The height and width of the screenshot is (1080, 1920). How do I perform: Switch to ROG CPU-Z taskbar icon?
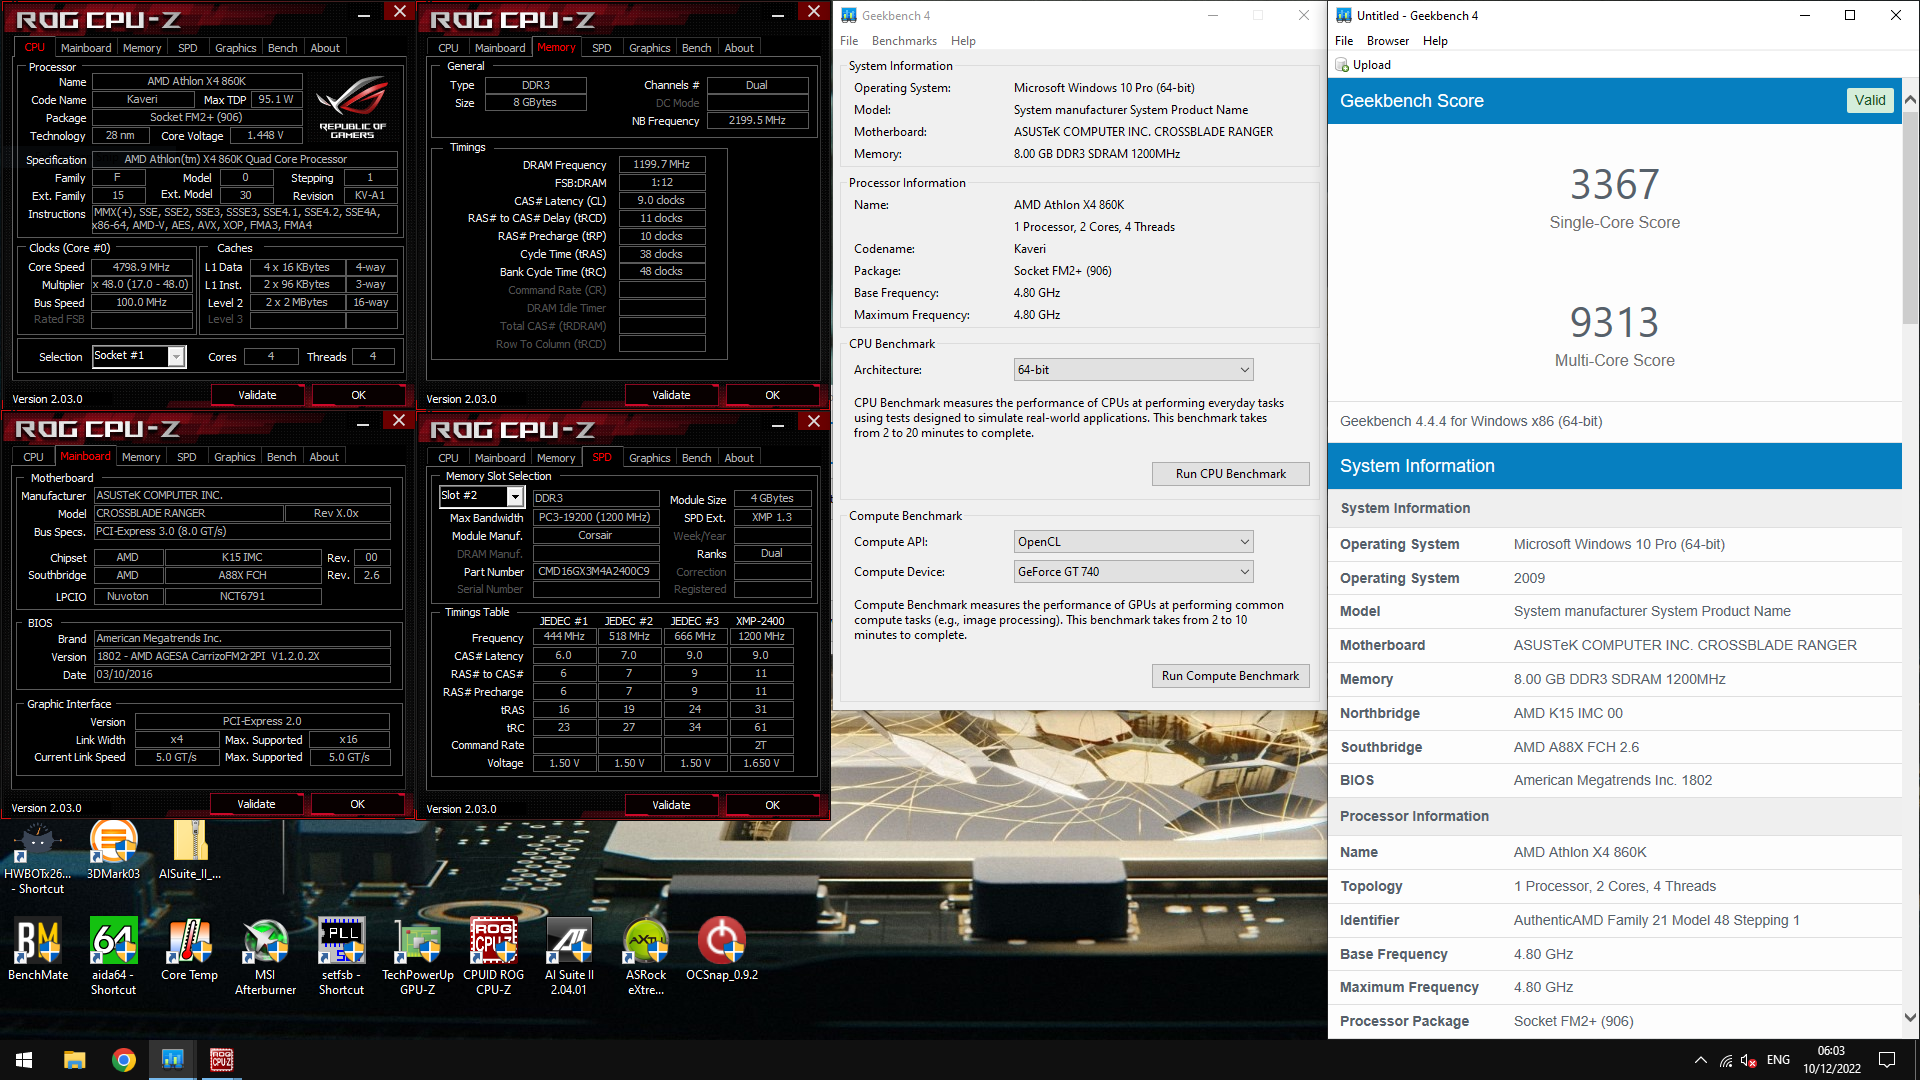pyautogui.click(x=221, y=1060)
